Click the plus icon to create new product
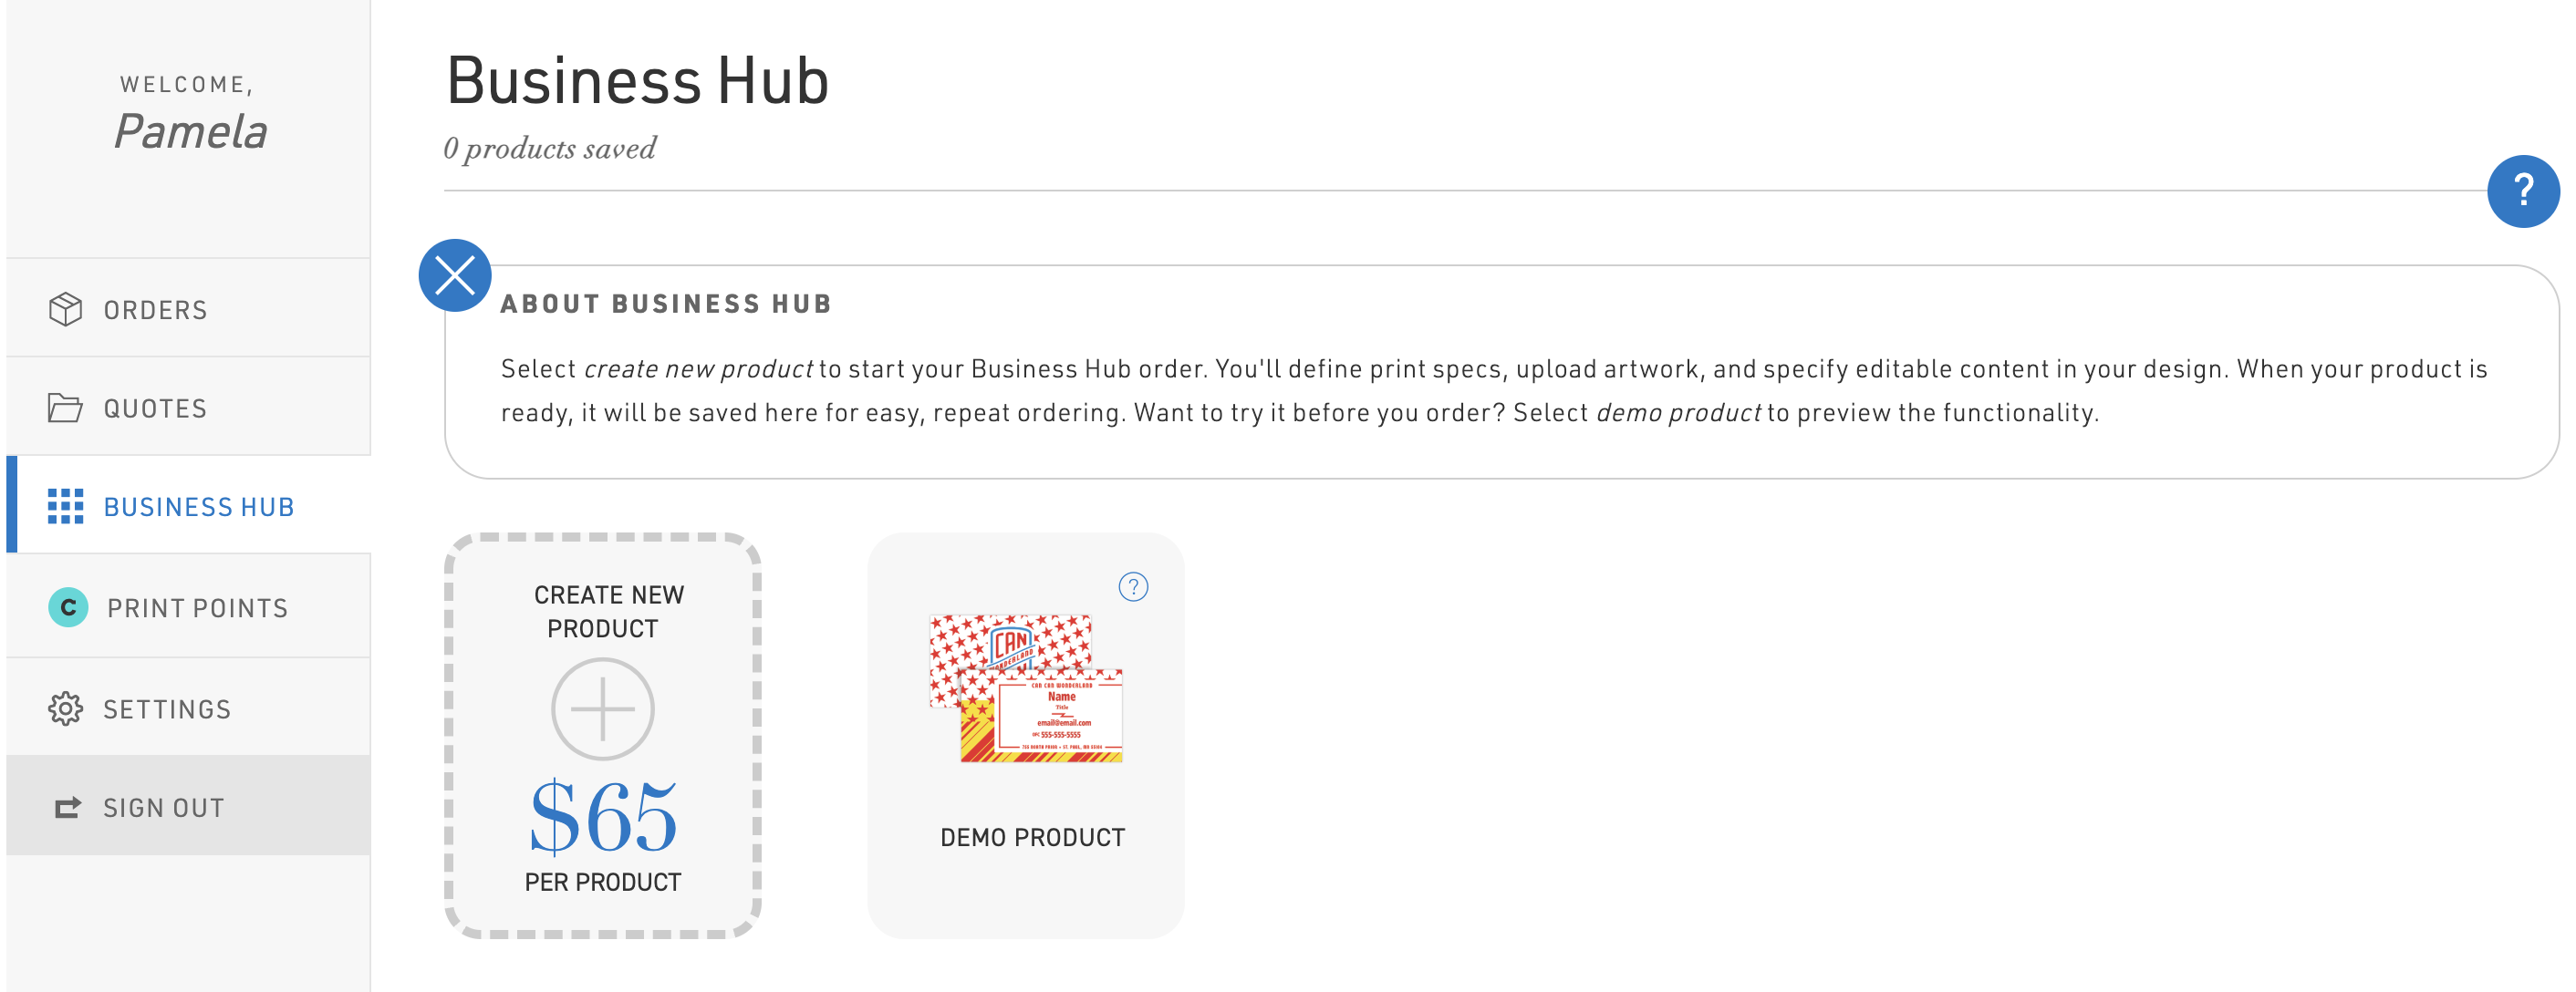The height and width of the screenshot is (992, 2576). [602, 708]
